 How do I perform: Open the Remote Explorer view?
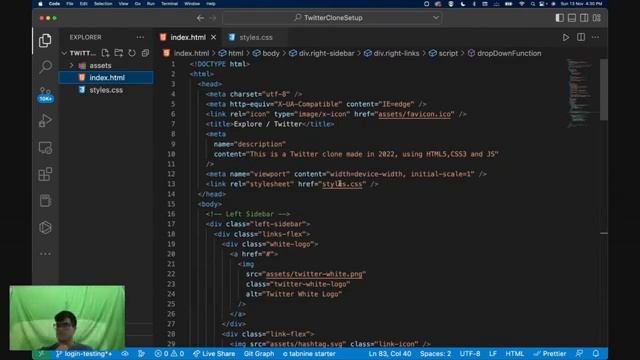[x=45, y=147]
